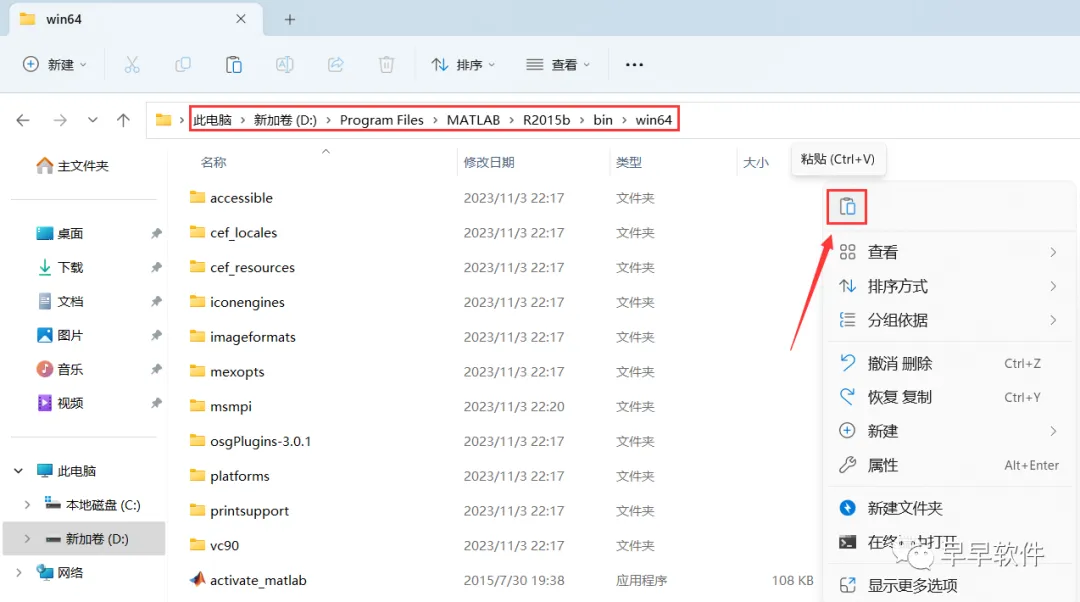Select 新加卷 (D:) in the sidebar
Screen dimensions: 1080x602
pyautogui.click(x=84, y=539)
